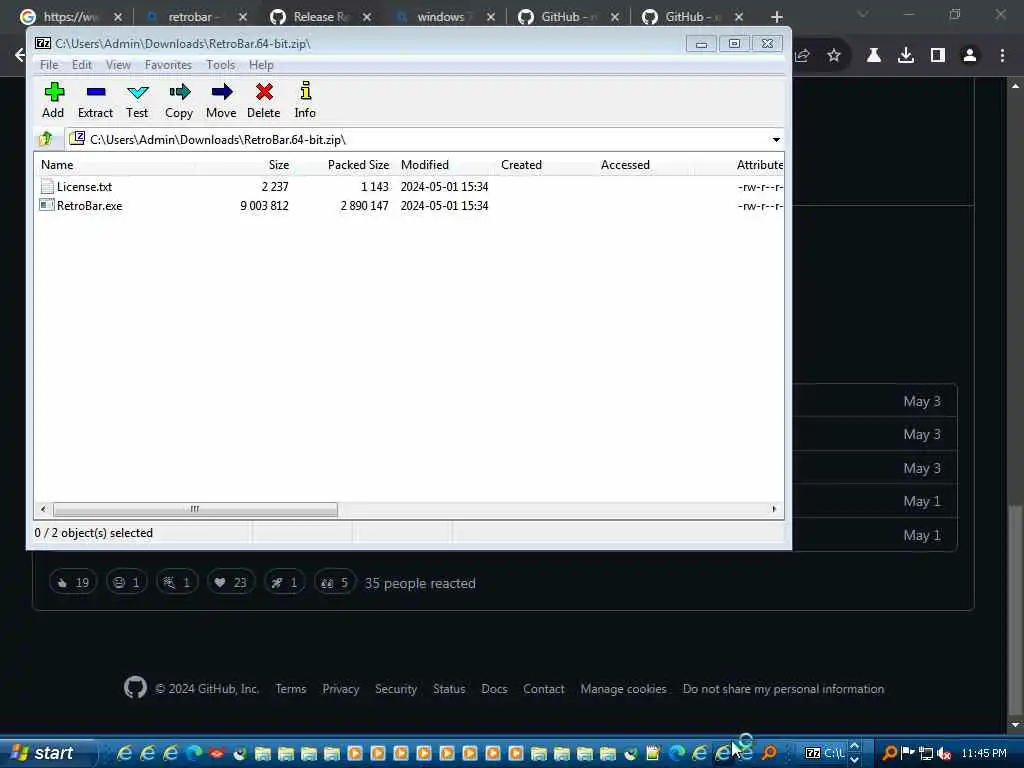This screenshot has width=1024, height=768.
Task: Click 7-Zip horizontal scrollbar thumb
Action: pos(195,509)
